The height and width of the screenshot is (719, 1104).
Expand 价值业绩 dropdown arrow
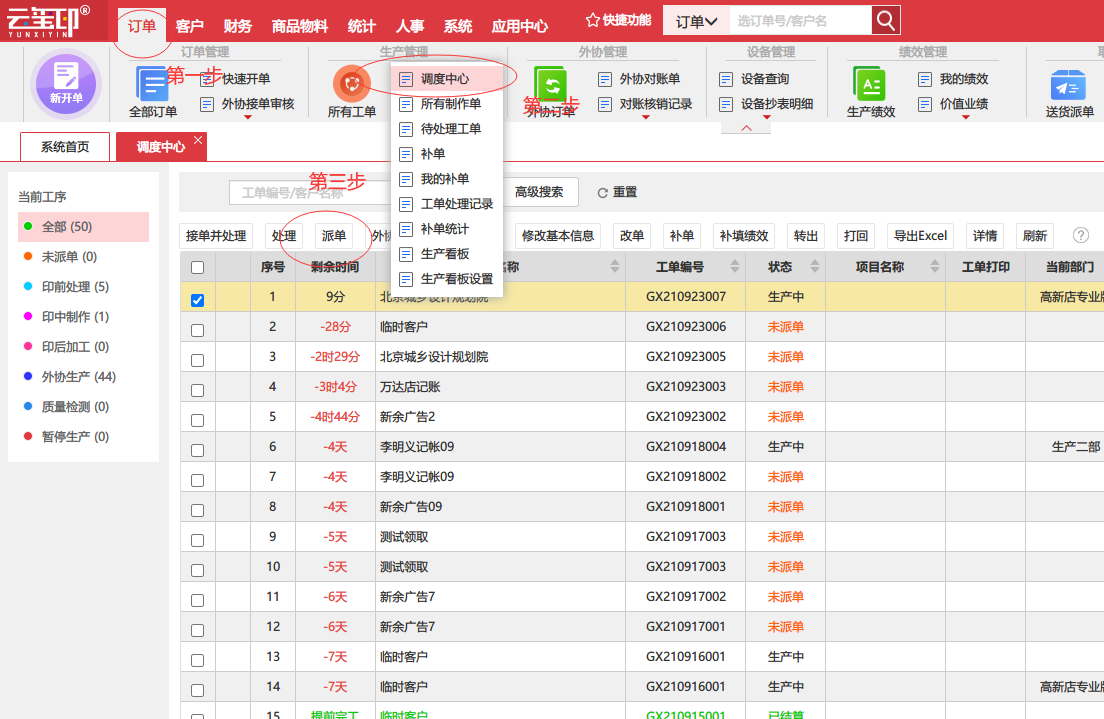click(965, 117)
